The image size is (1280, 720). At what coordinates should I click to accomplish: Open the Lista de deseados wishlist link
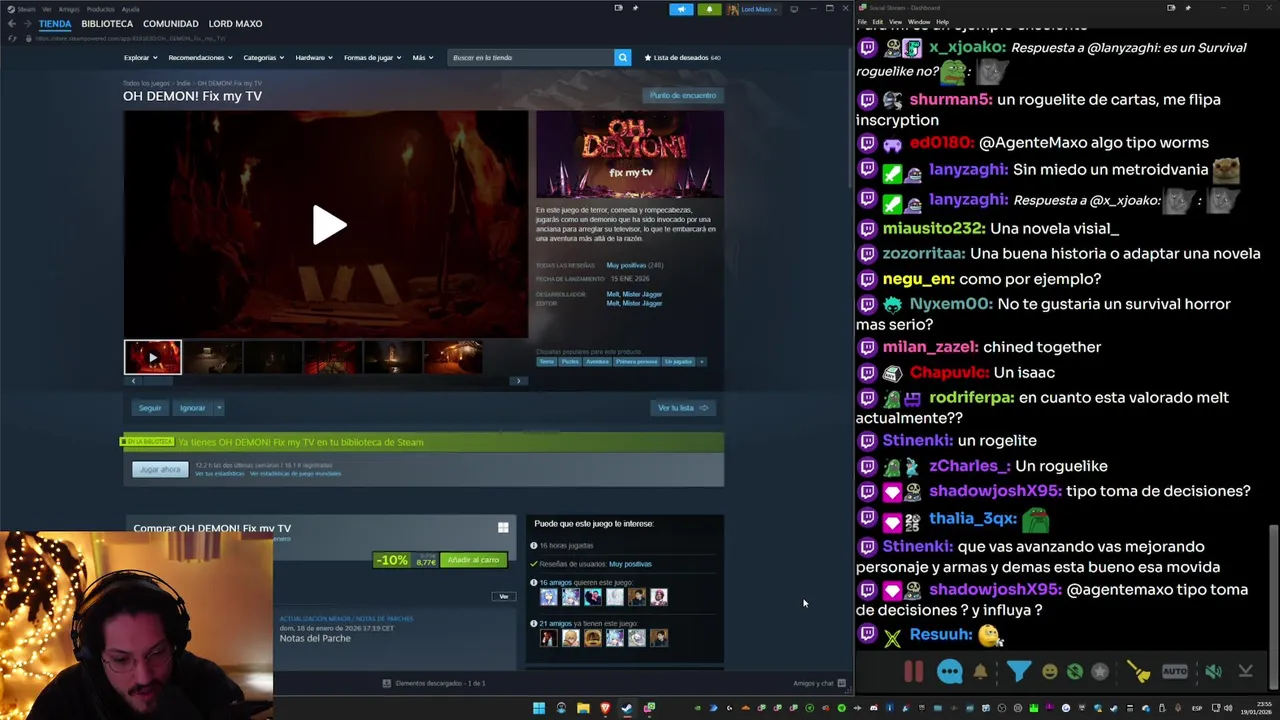683,57
